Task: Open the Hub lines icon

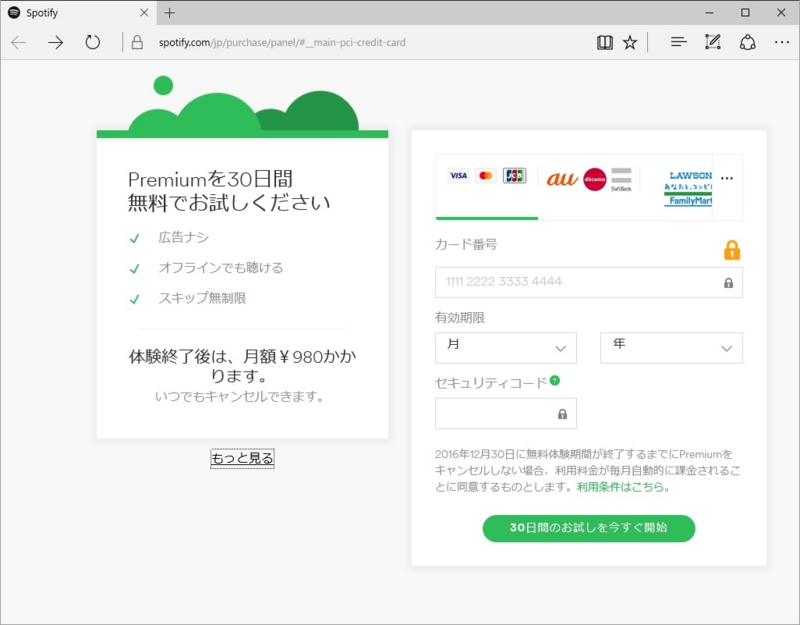Action: (678, 42)
